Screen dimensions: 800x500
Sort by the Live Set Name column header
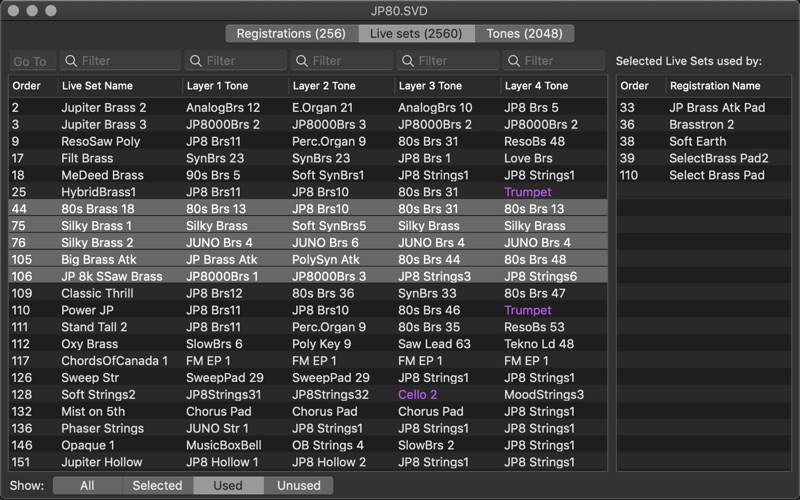point(120,86)
